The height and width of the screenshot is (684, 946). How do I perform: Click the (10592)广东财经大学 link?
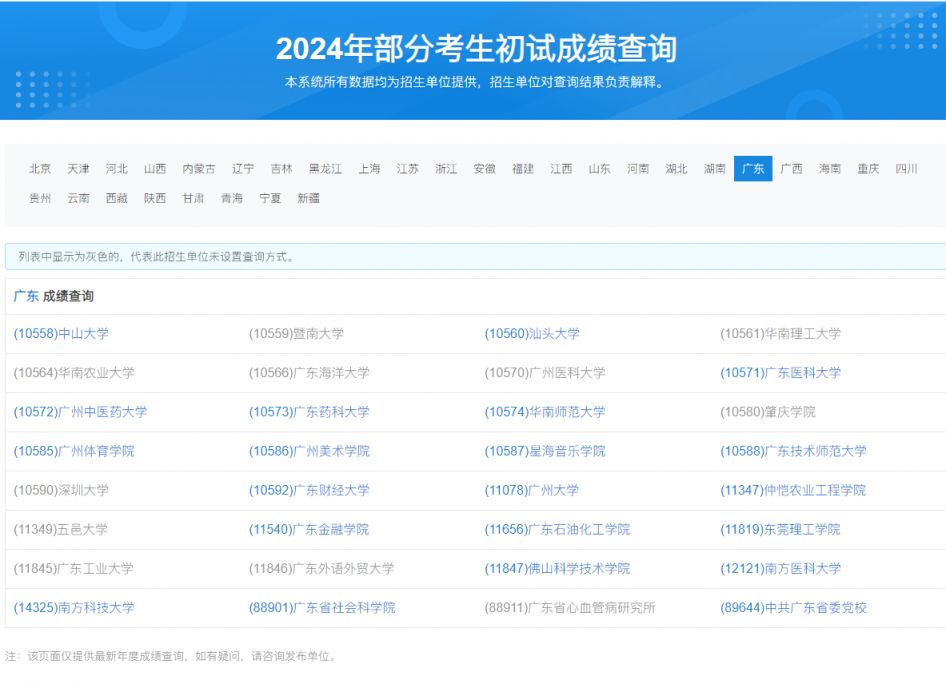point(309,491)
